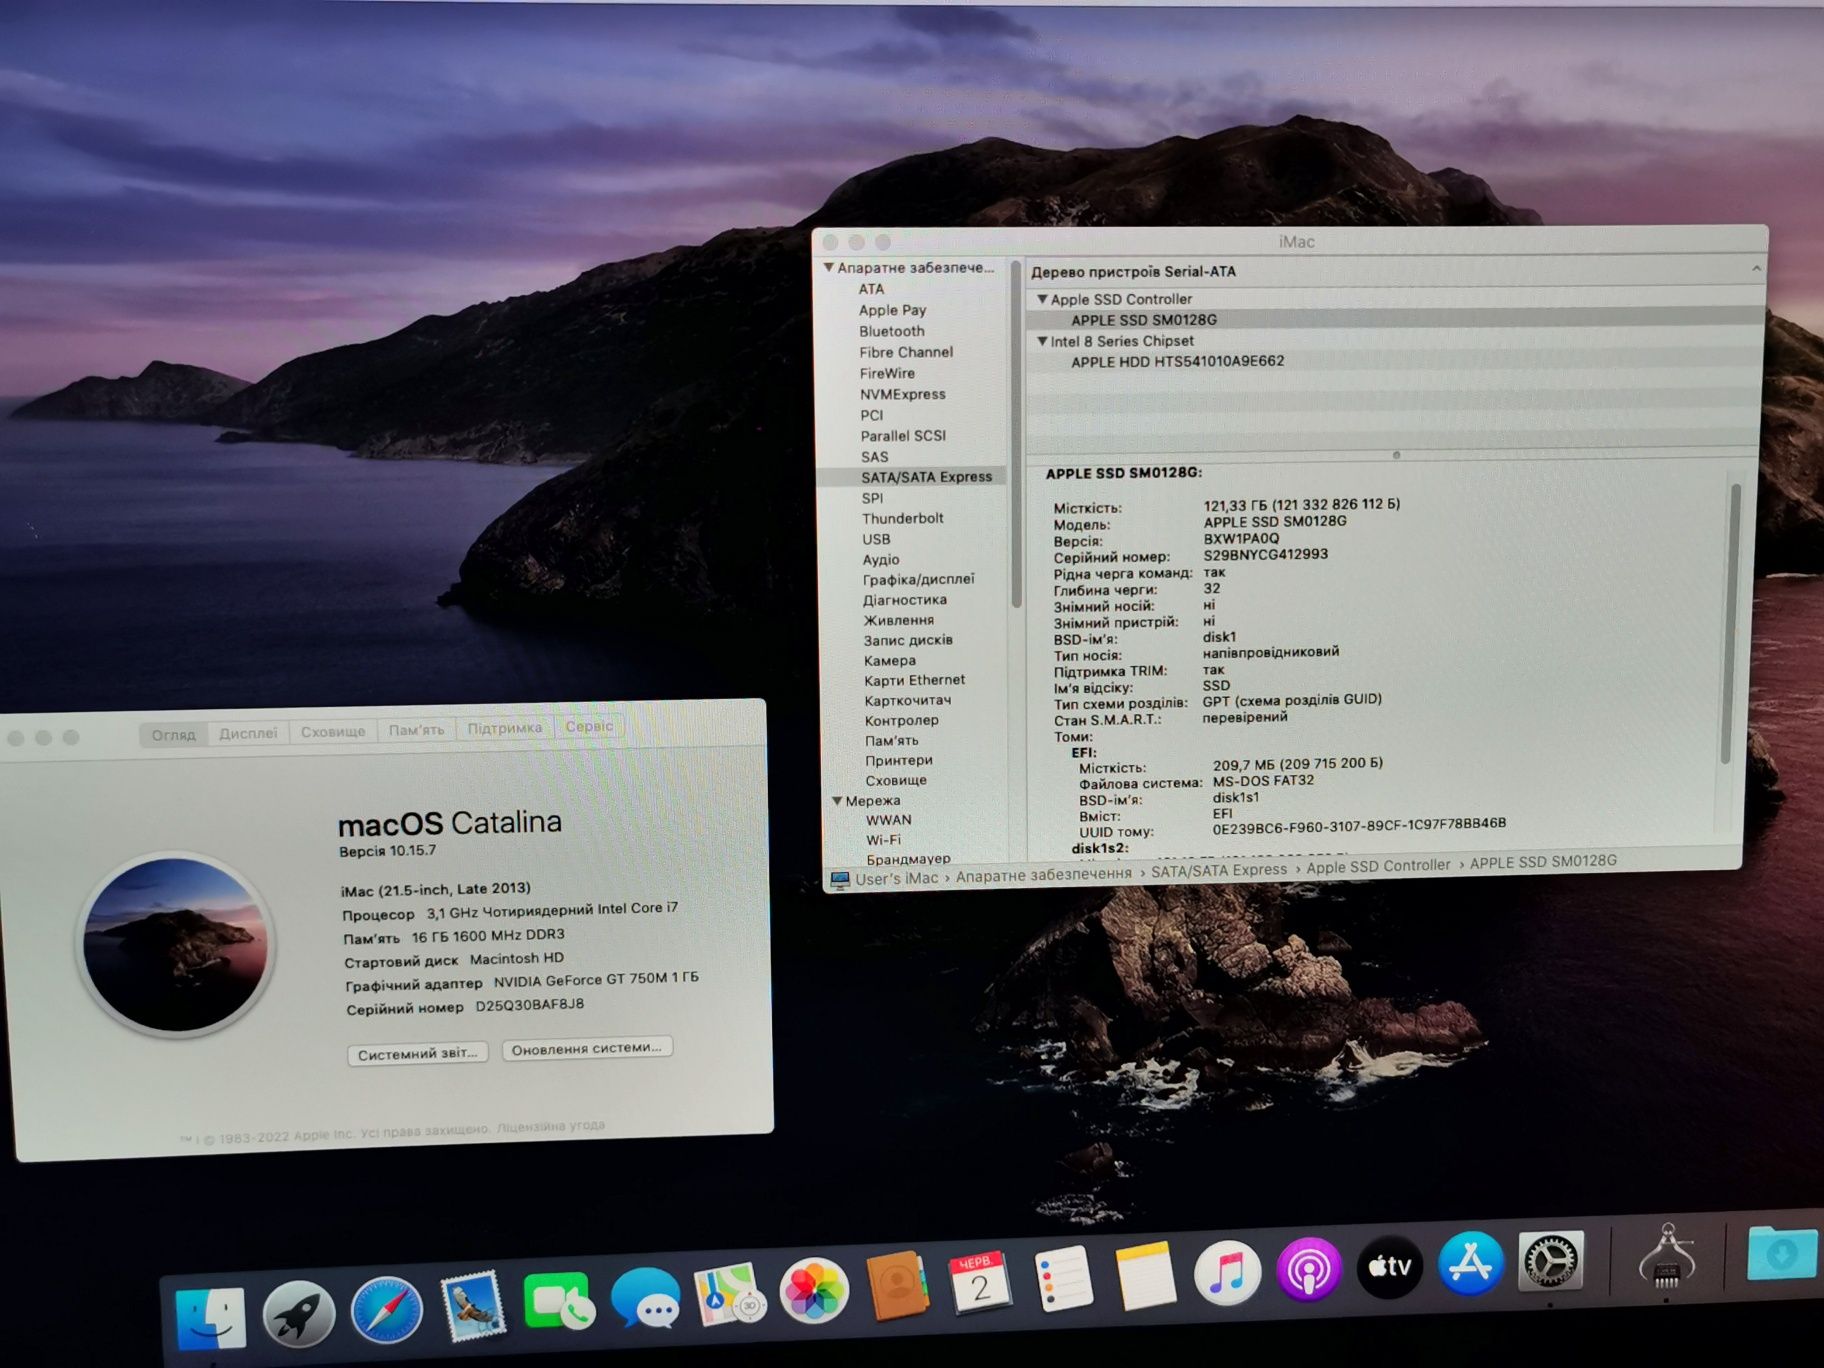Collapse the Мережа sidebar section
Screen dimensions: 1824x1368
tap(837, 801)
